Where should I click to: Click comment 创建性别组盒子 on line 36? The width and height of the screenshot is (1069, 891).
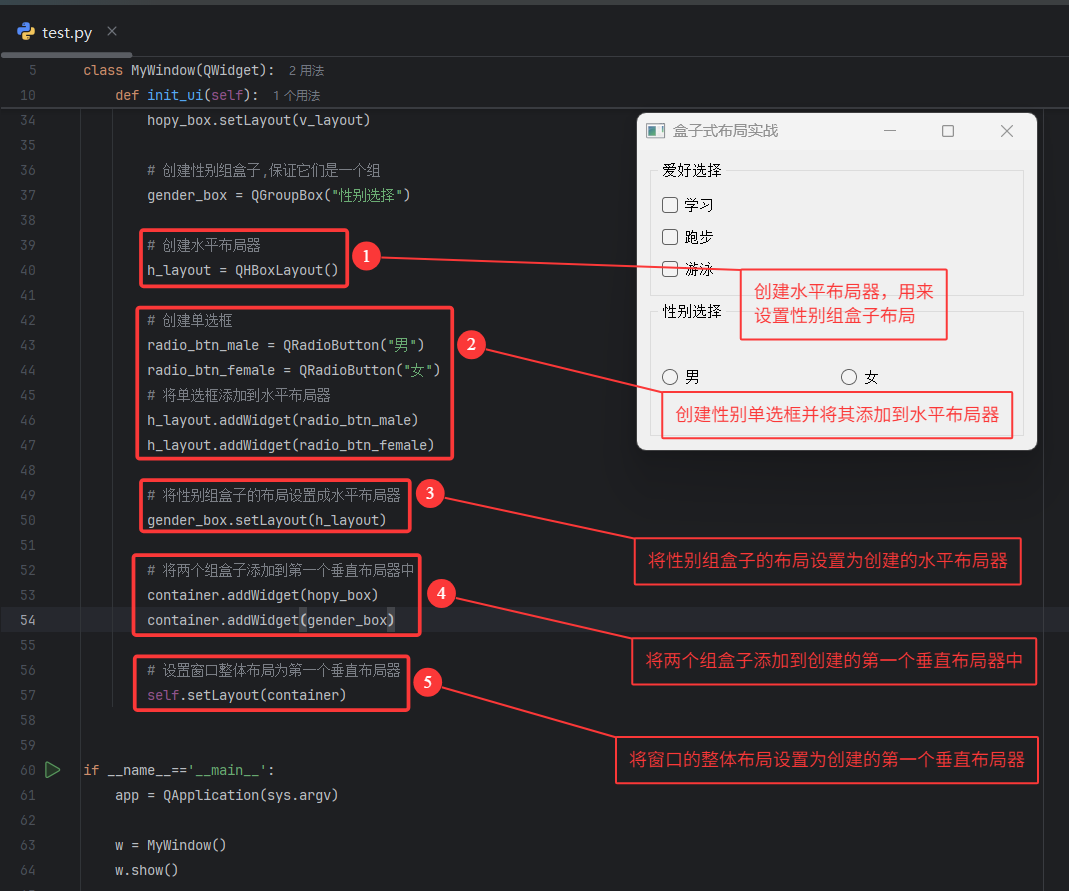tap(264, 170)
